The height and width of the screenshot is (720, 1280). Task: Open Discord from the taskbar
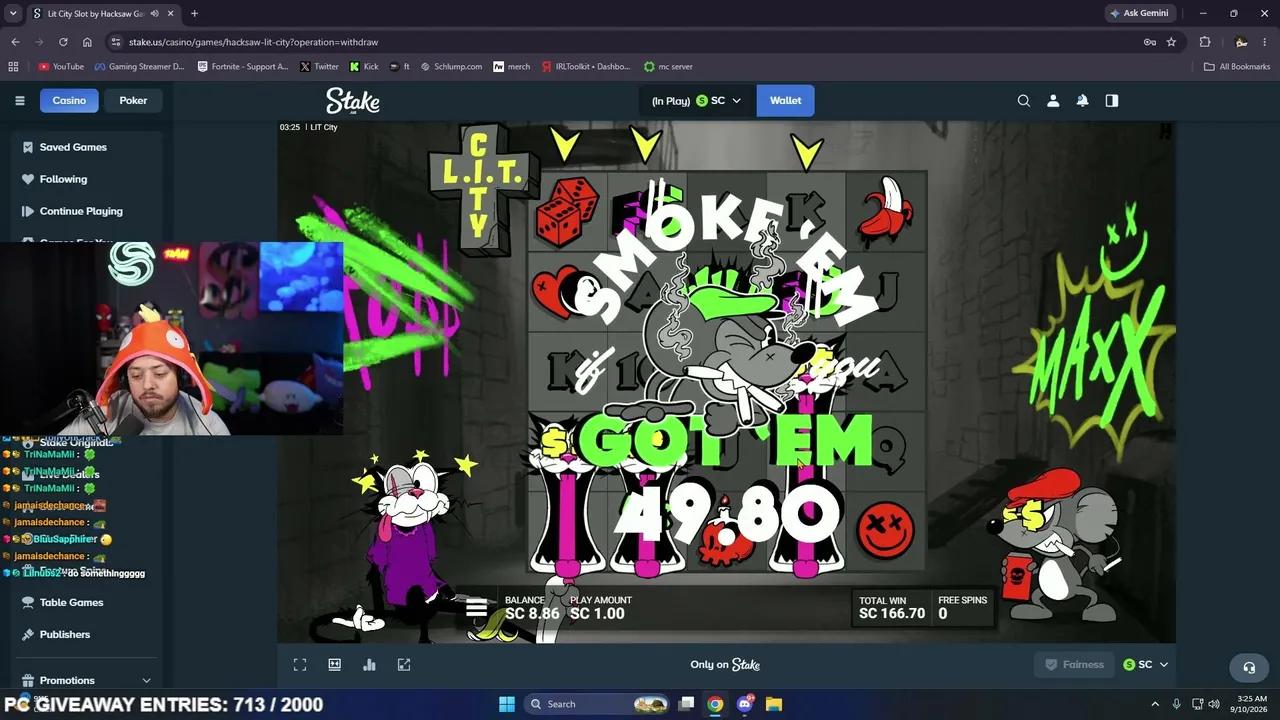click(744, 704)
